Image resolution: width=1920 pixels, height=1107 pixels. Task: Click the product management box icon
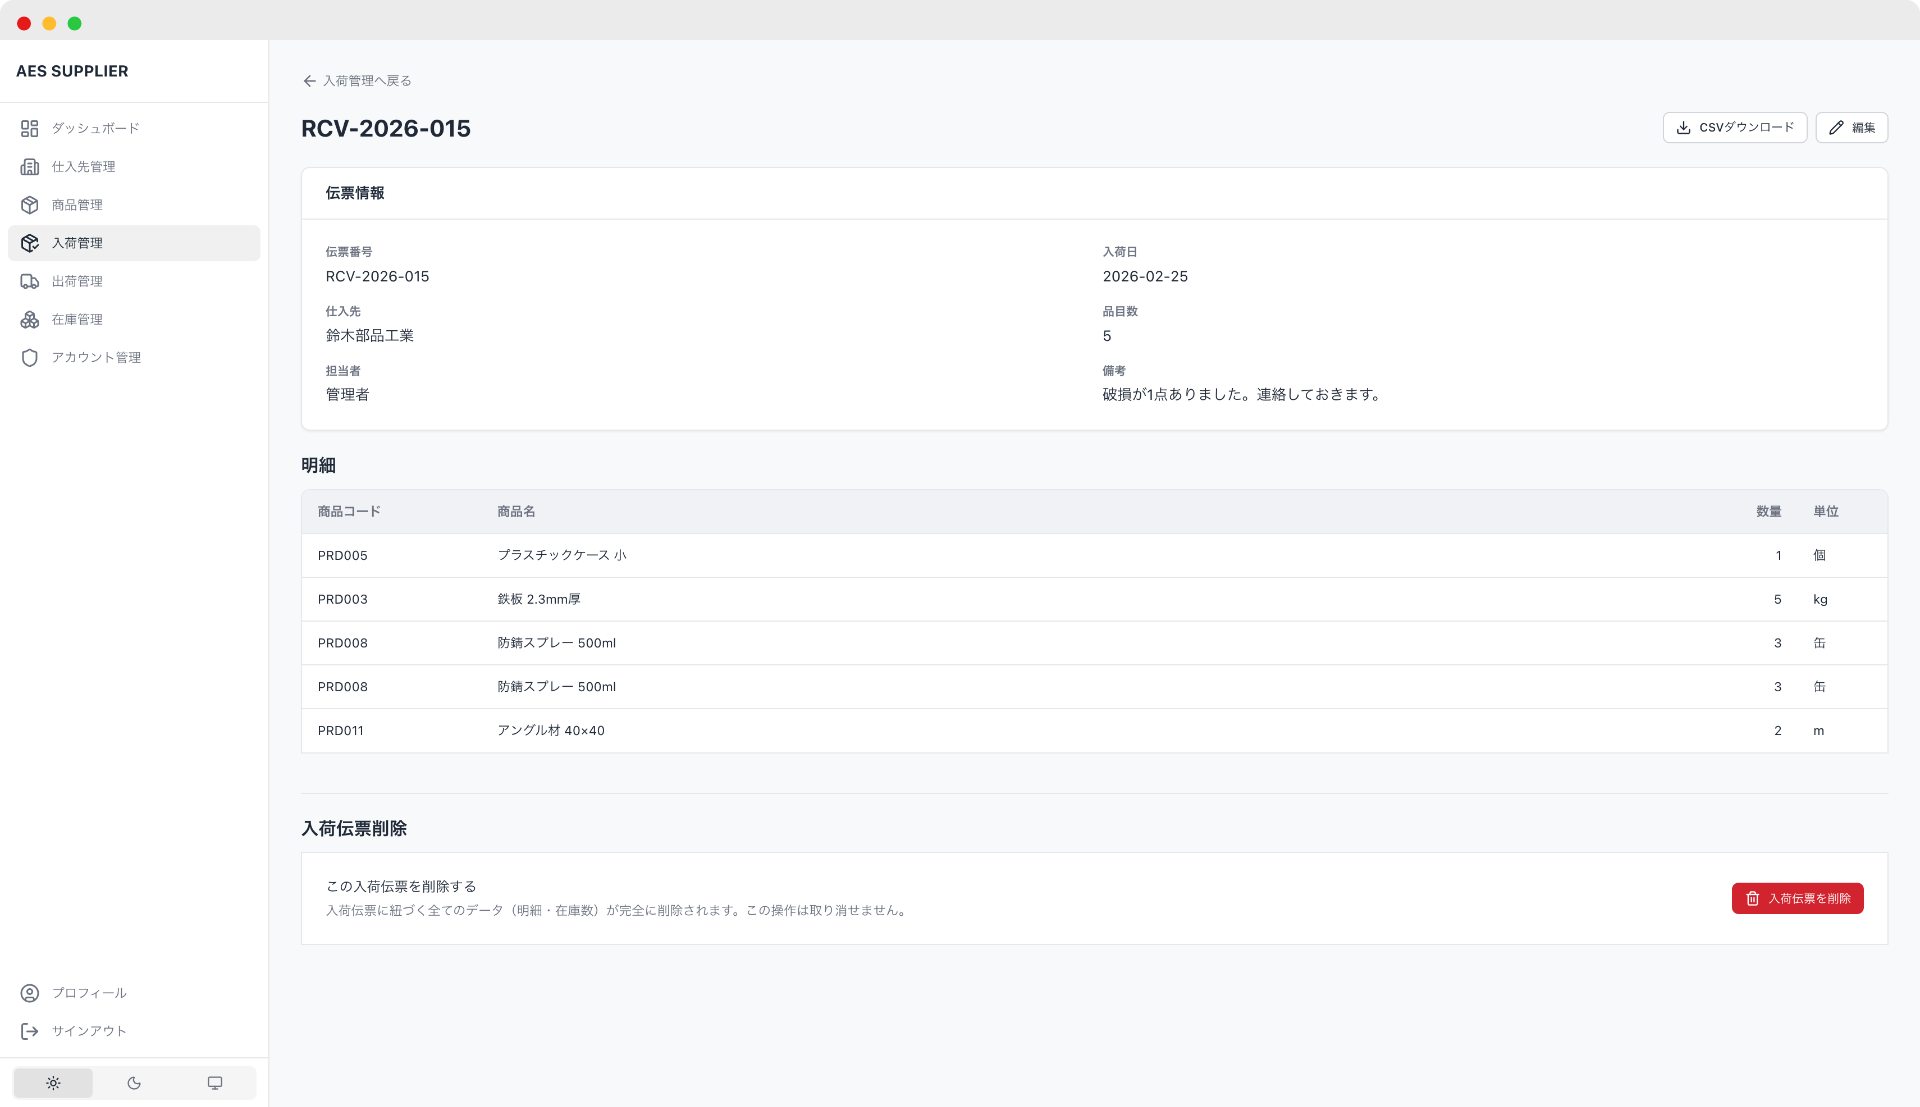(x=30, y=205)
